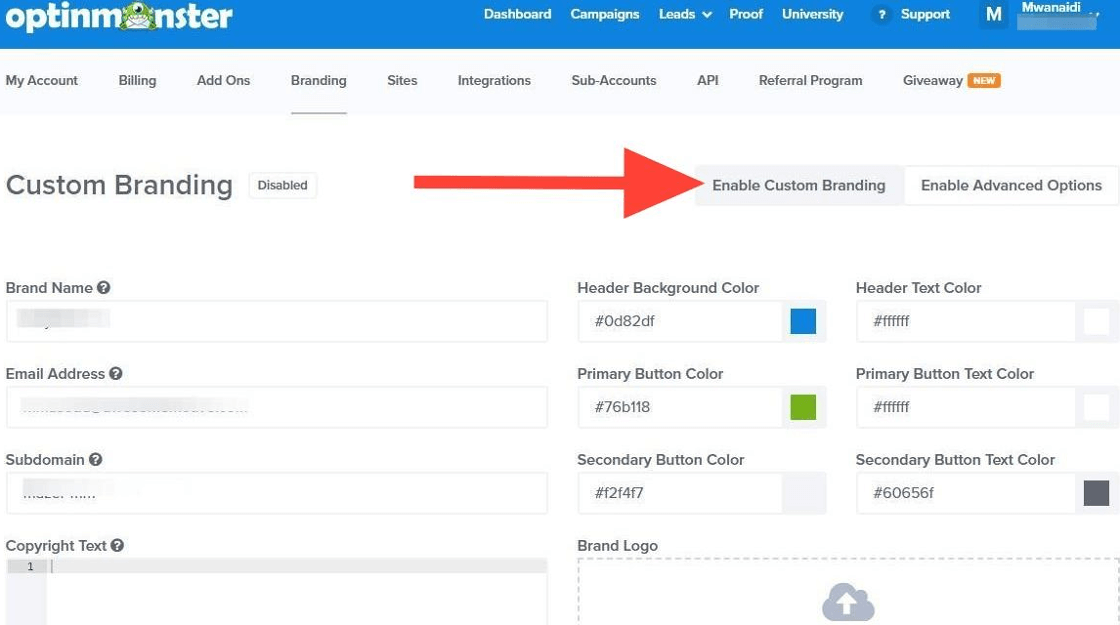Click the Subdomain help question icon
The height and width of the screenshot is (625, 1120).
[96, 460]
